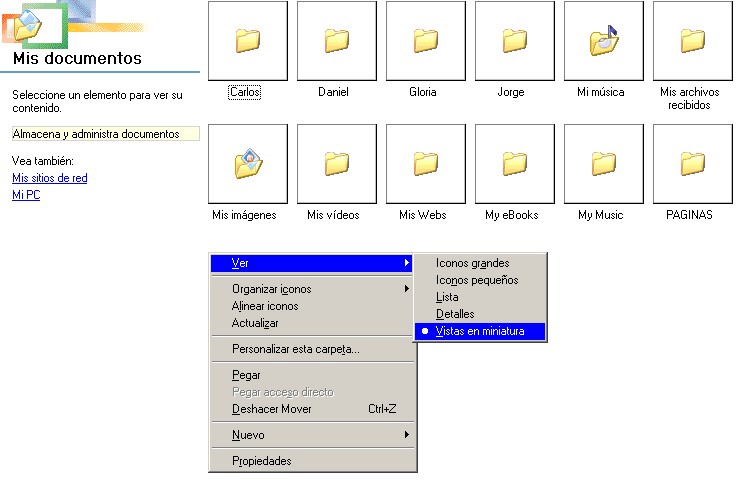Click the Mis documentos title heading
The height and width of the screenshot is (485, 744).
pyautogui.click(x=77, y=58)
